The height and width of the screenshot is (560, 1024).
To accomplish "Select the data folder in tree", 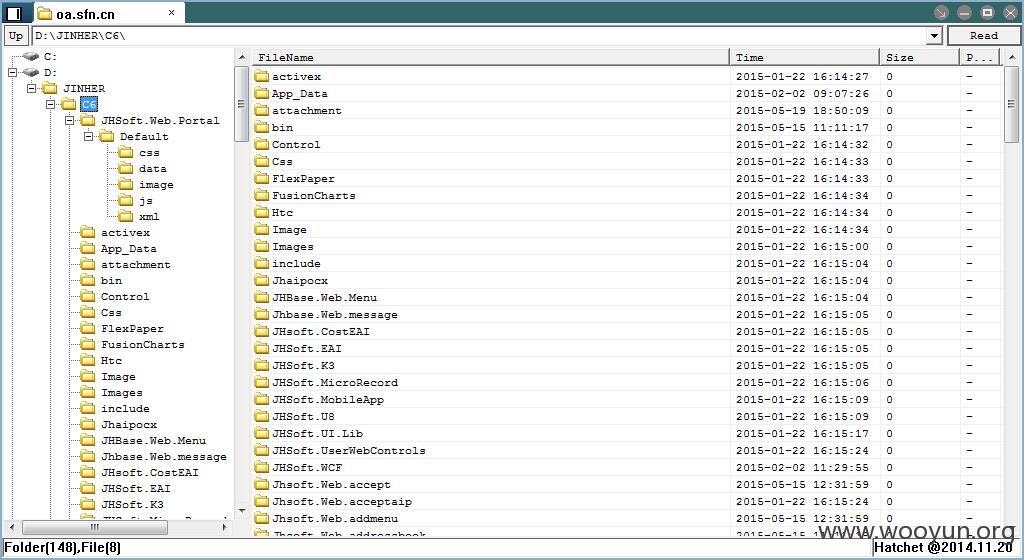I will click(x=152, y=168).
